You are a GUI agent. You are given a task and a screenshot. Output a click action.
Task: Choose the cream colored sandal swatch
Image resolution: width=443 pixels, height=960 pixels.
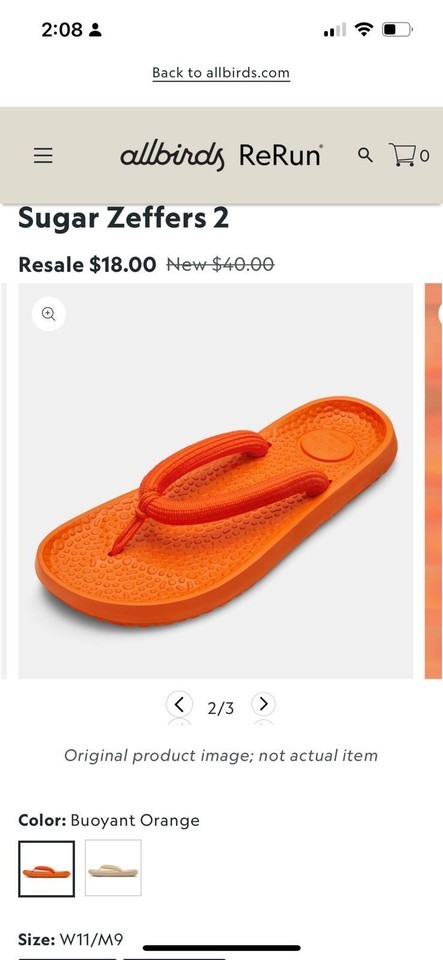(113, 868)
